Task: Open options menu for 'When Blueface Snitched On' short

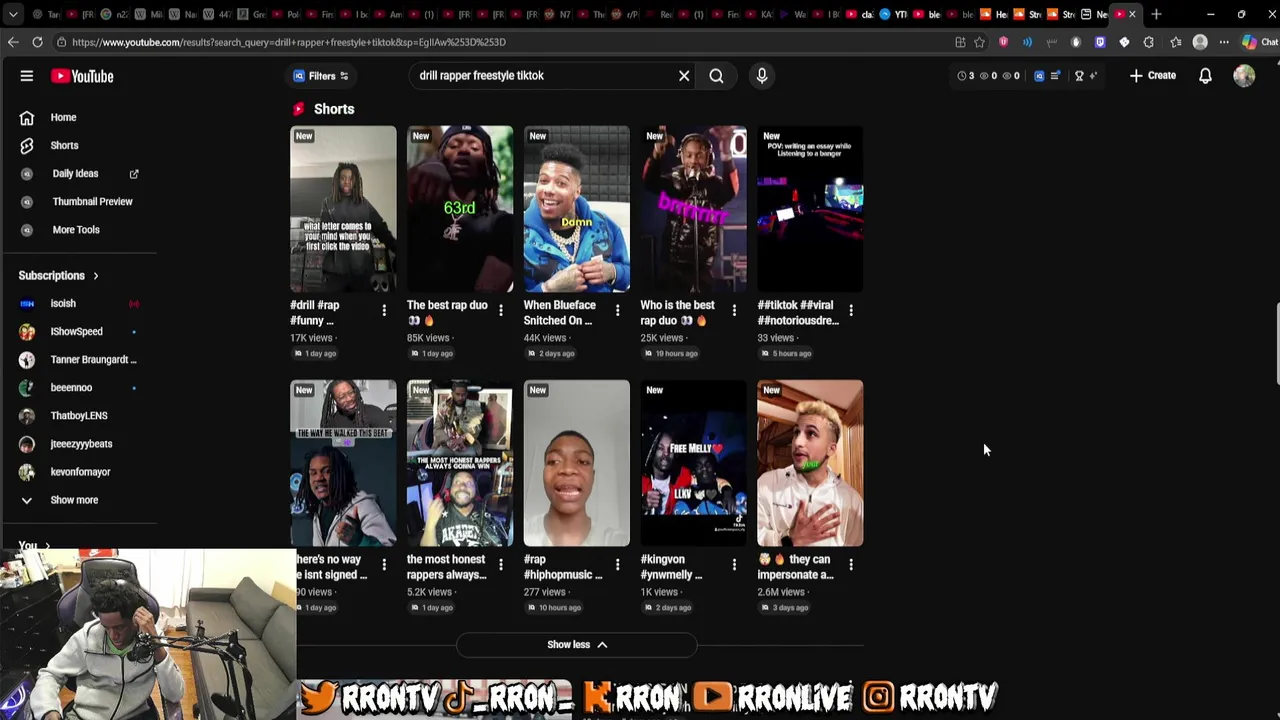Action: (x=617, y=311)
